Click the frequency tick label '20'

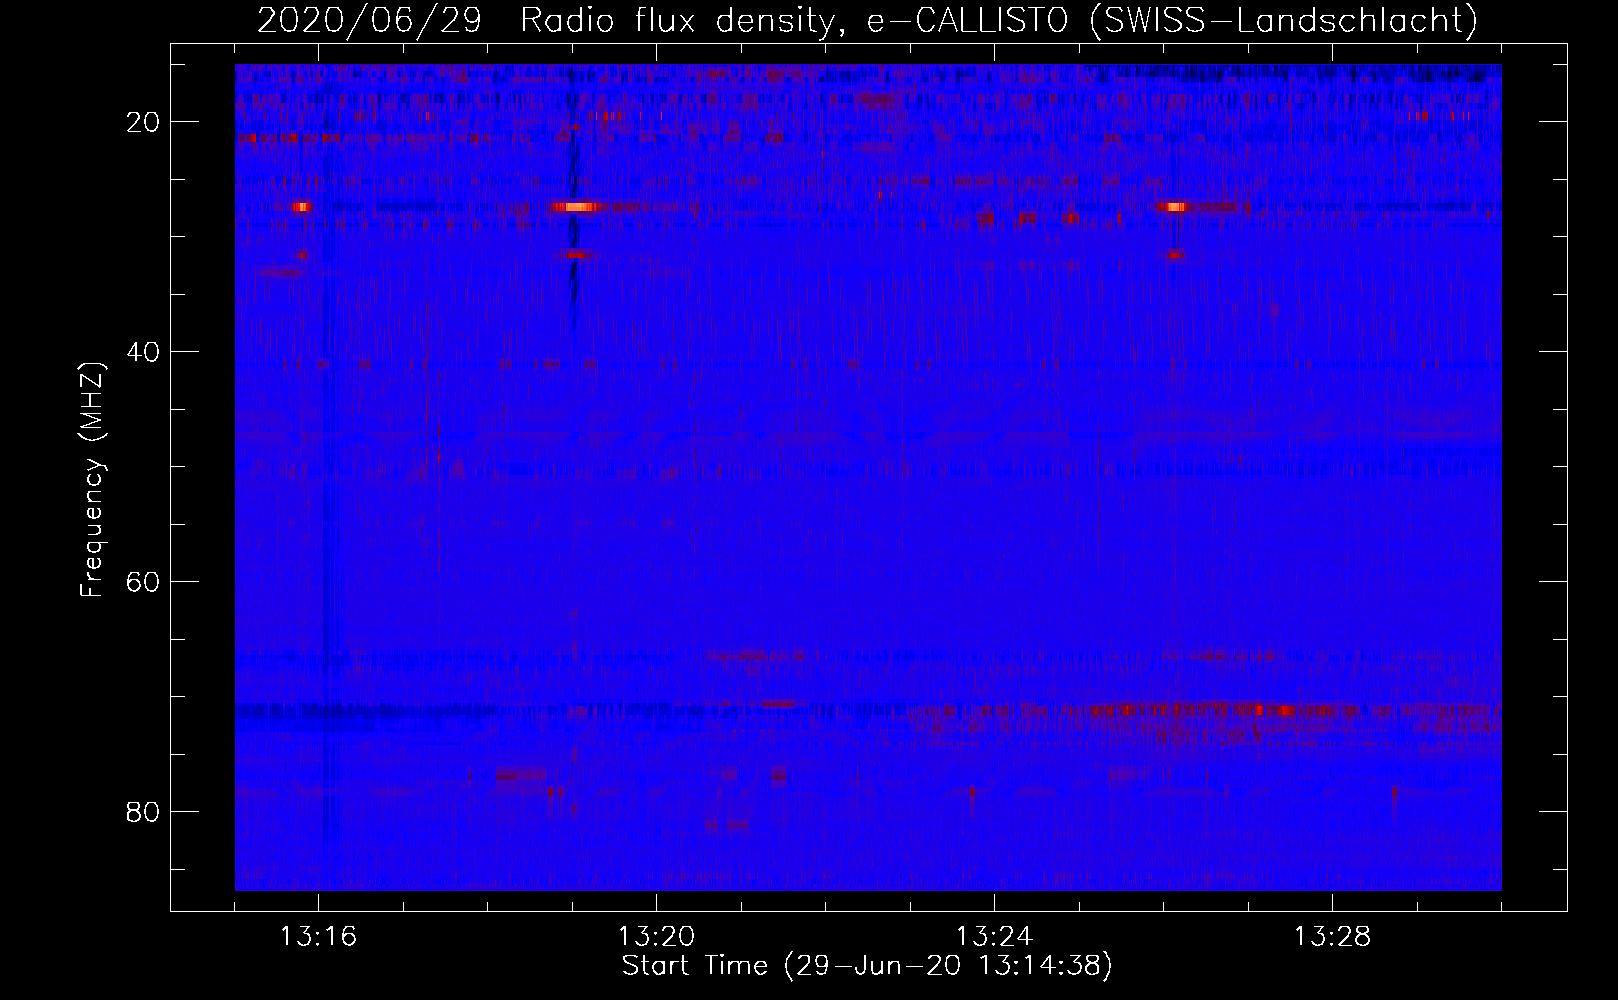tap(144, 122)
